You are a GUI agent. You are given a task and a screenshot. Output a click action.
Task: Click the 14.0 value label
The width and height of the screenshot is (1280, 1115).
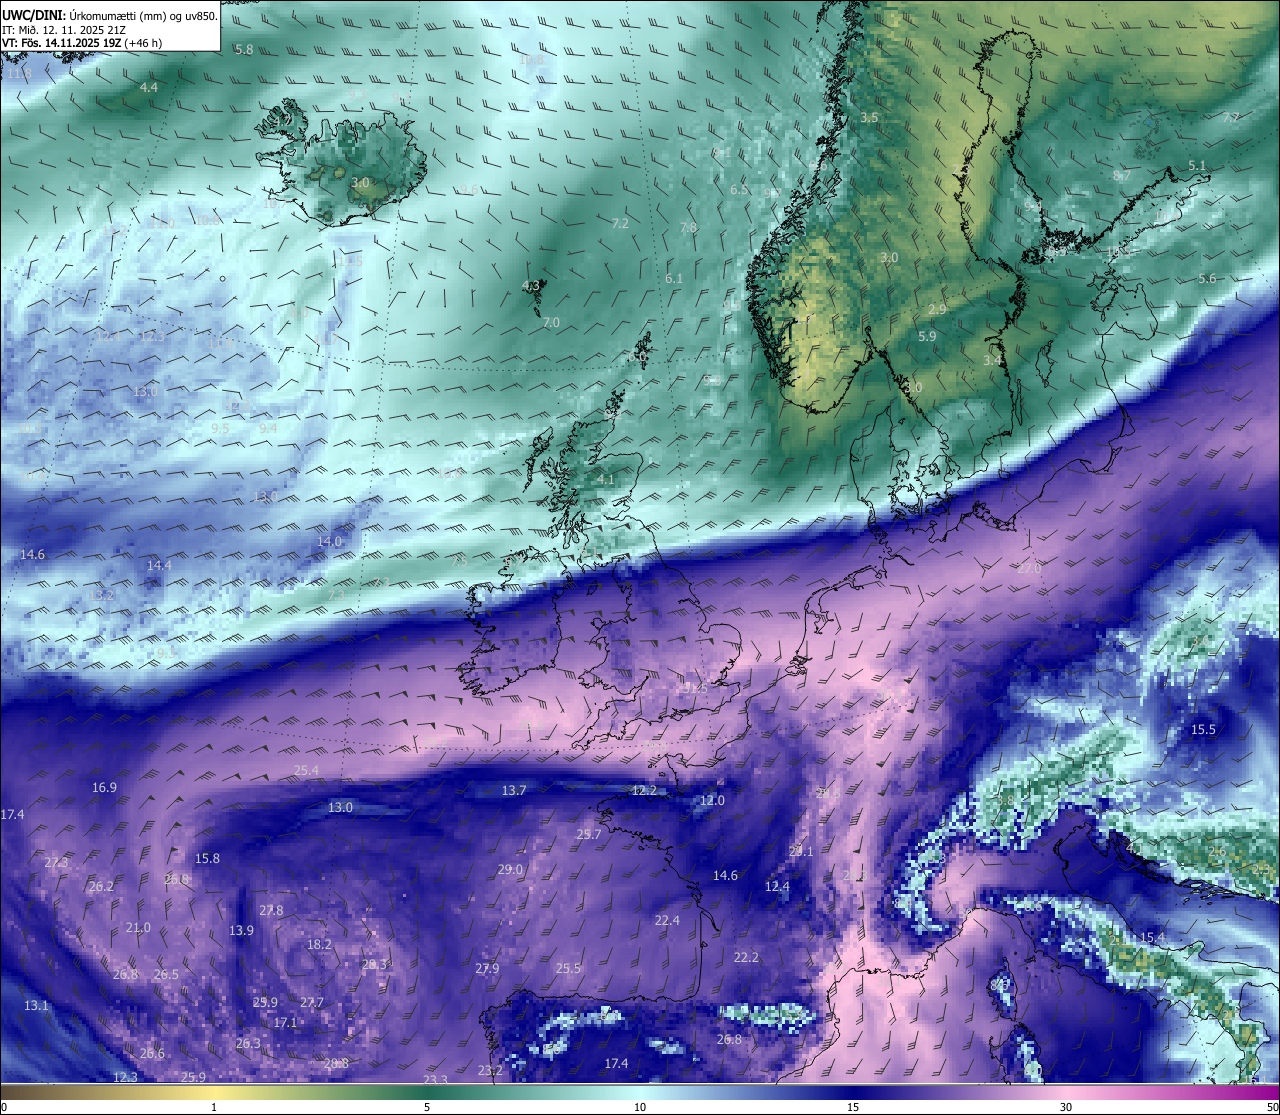point(329,542)
